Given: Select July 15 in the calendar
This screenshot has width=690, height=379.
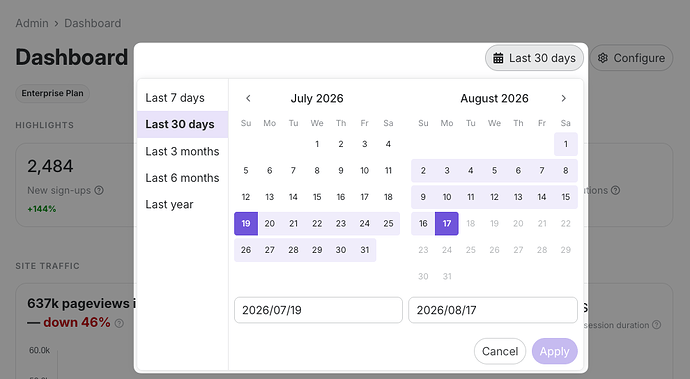Looking at the screenshot, I should pyautogui.click(x=317, y=197).
